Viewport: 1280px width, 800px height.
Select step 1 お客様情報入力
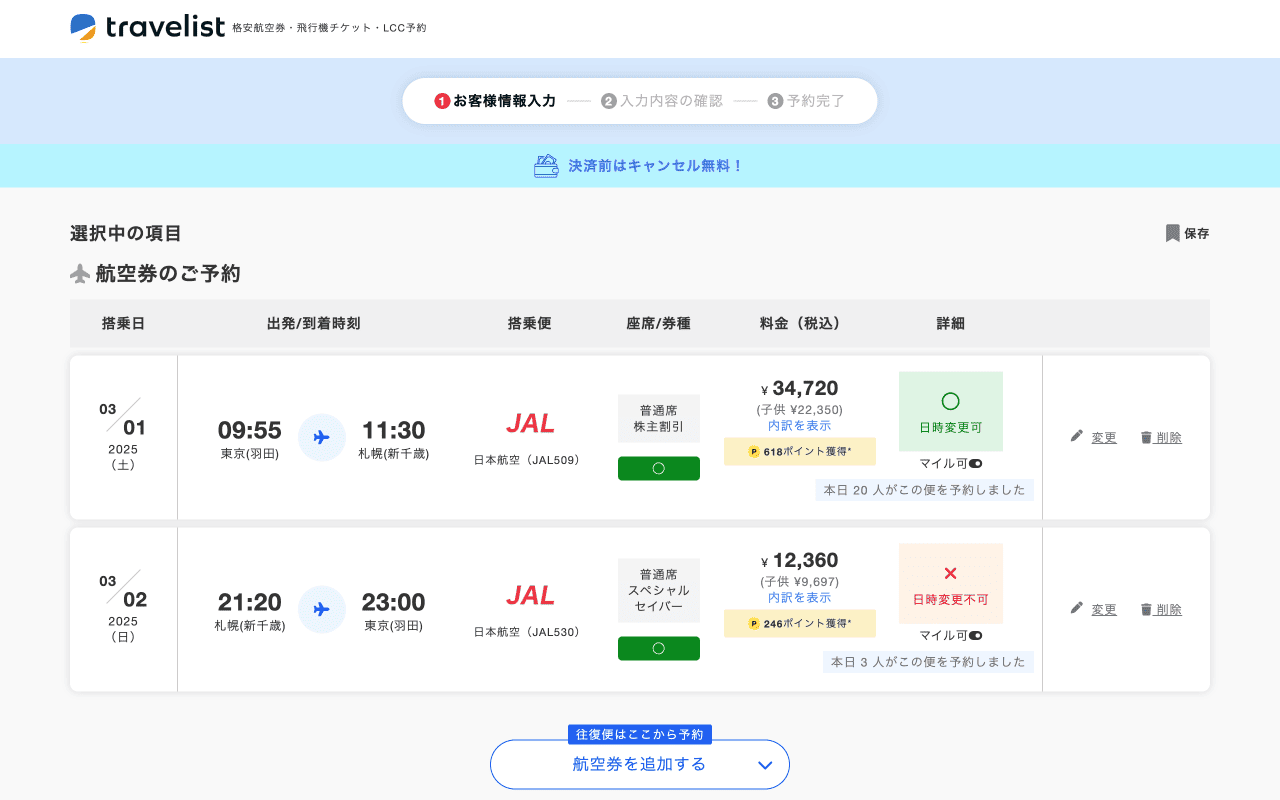pos(495,101)
